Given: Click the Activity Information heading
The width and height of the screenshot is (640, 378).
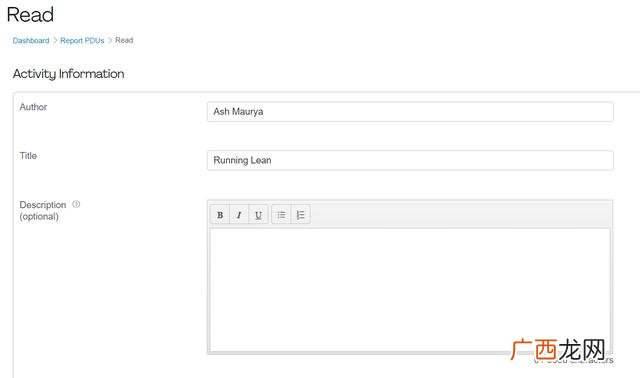Looking at the screenshot, I should coord(69,74).
